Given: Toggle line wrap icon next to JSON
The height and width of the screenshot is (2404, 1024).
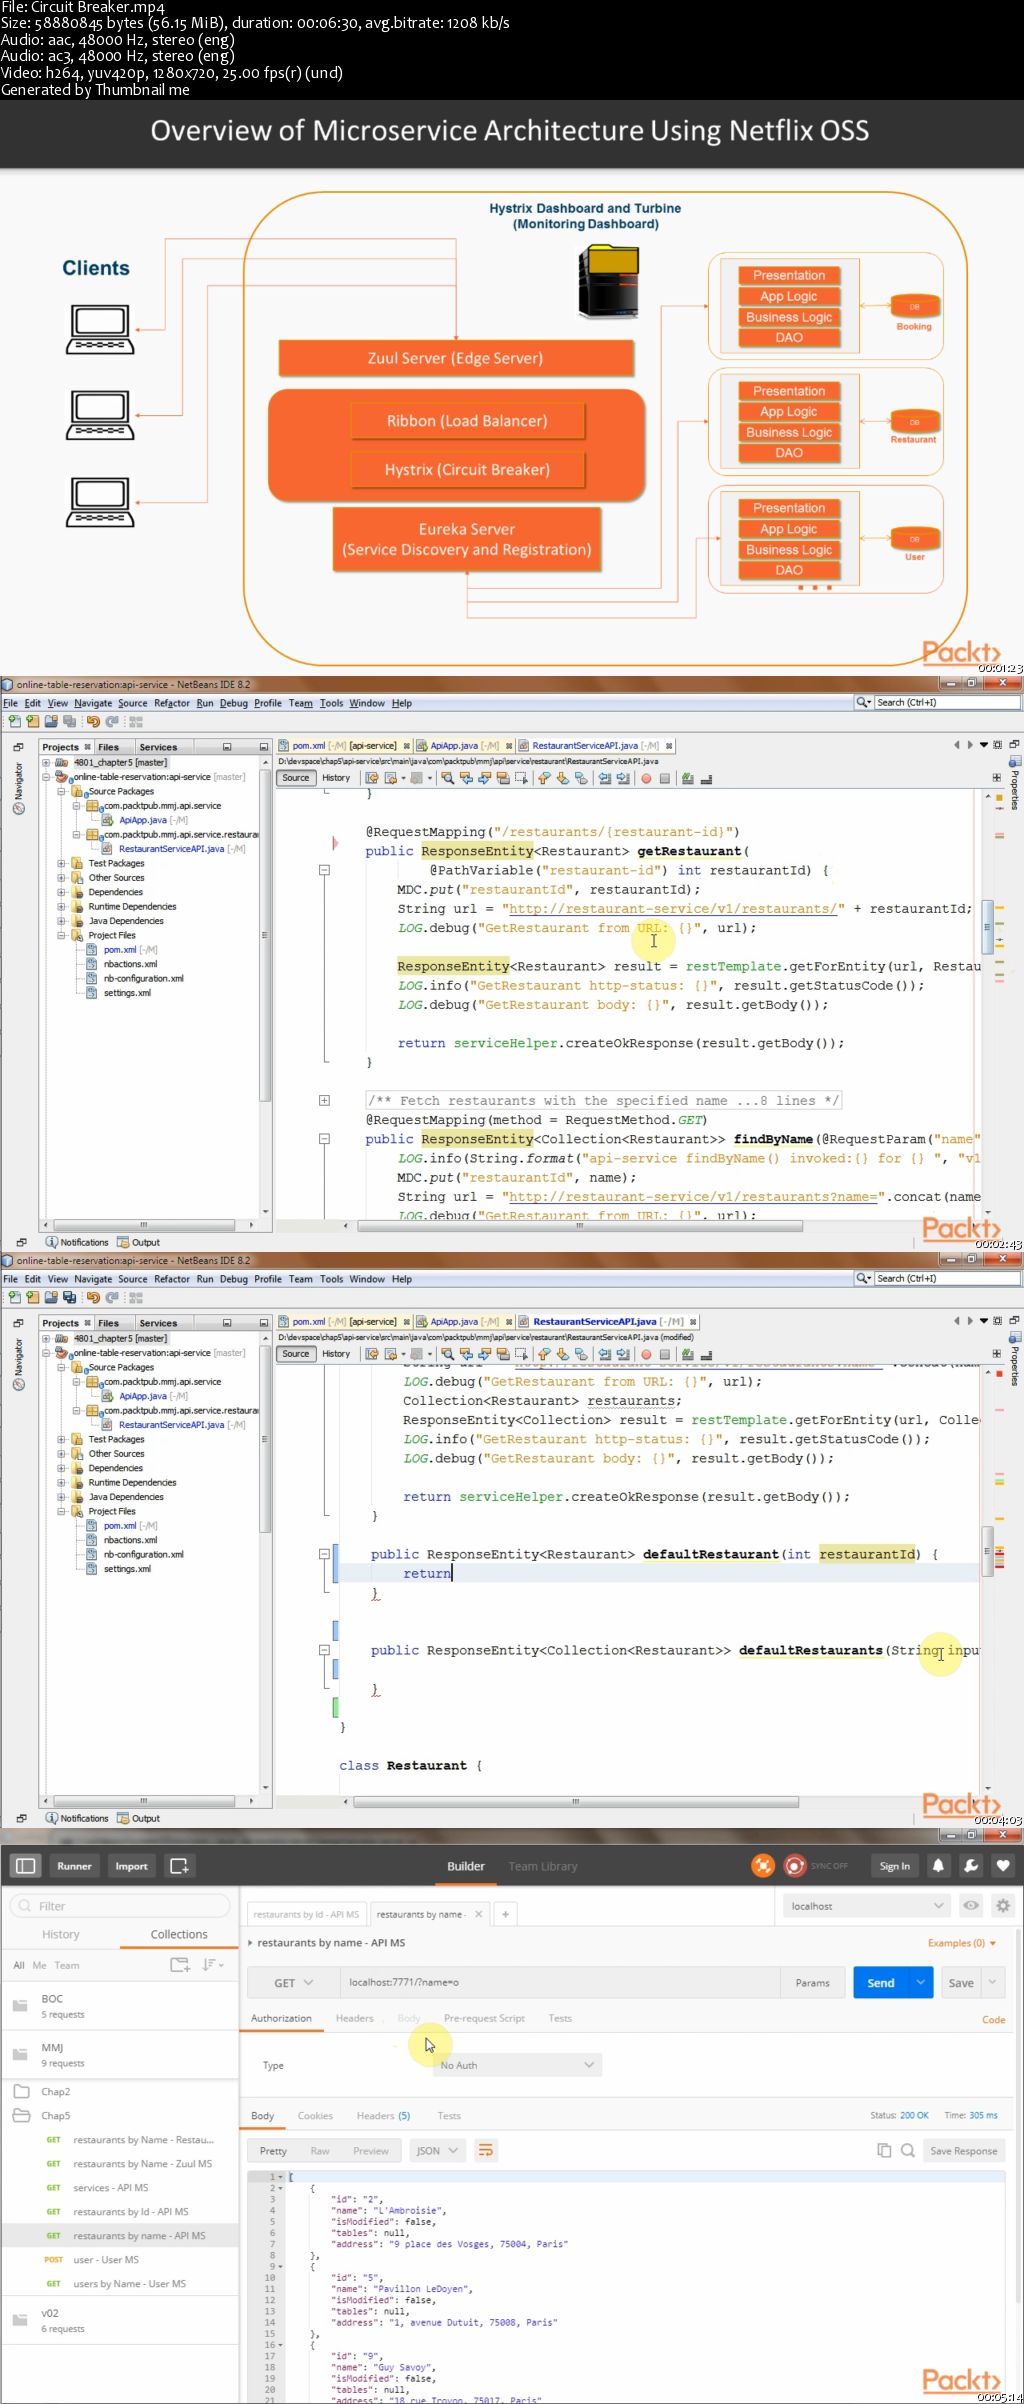Looking at the screenshot, I should pos(485,2151).
